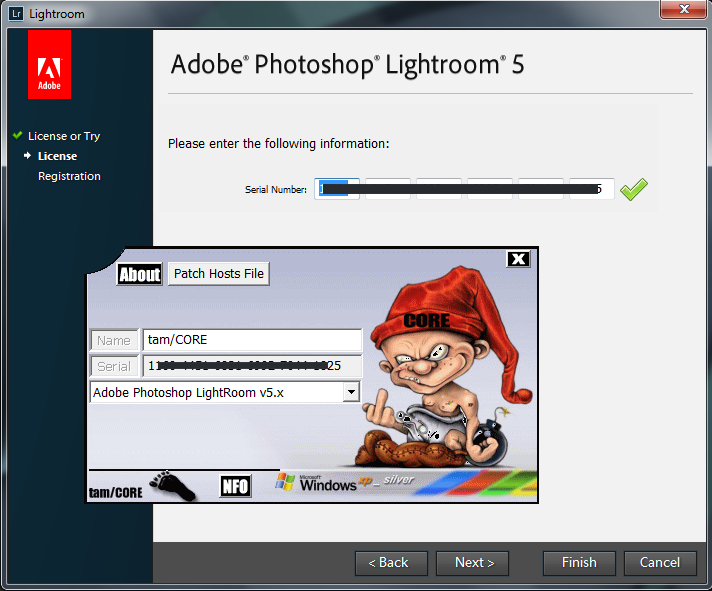Select the License or Try step
The width and height of the screenshot is (712, 591).
point(64,136)
